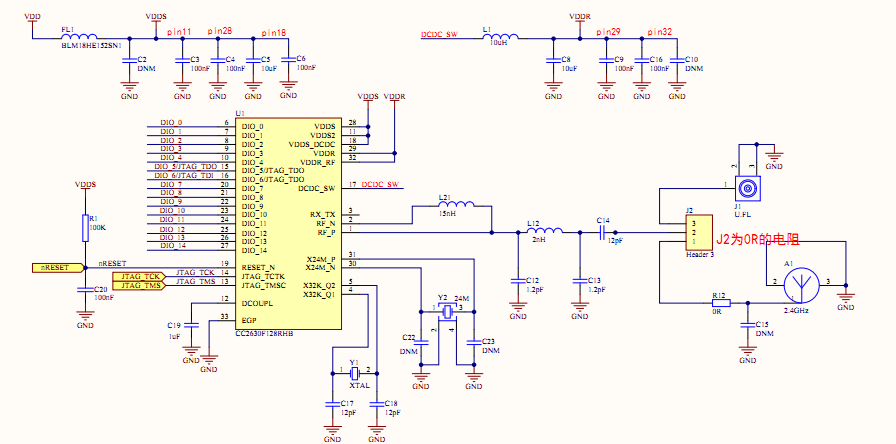Select capacitor C3 100nF symbol
Screen dimensions: 896x444
[182, 59]
